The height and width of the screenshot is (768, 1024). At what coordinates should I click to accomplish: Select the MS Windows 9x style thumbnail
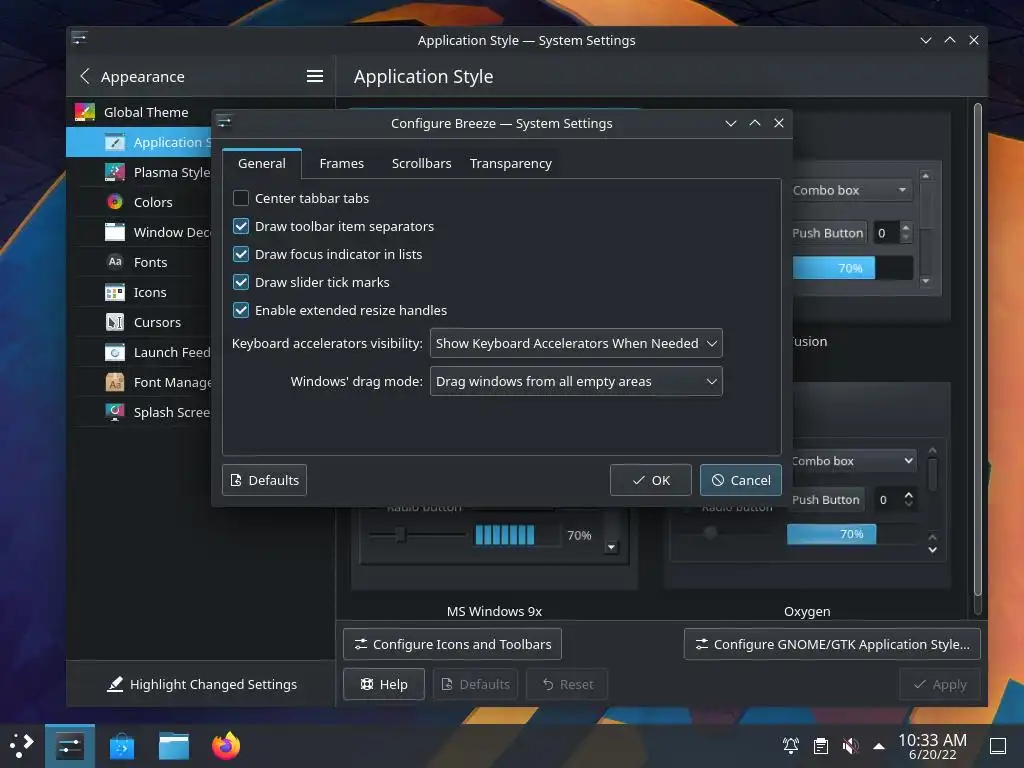494,549
